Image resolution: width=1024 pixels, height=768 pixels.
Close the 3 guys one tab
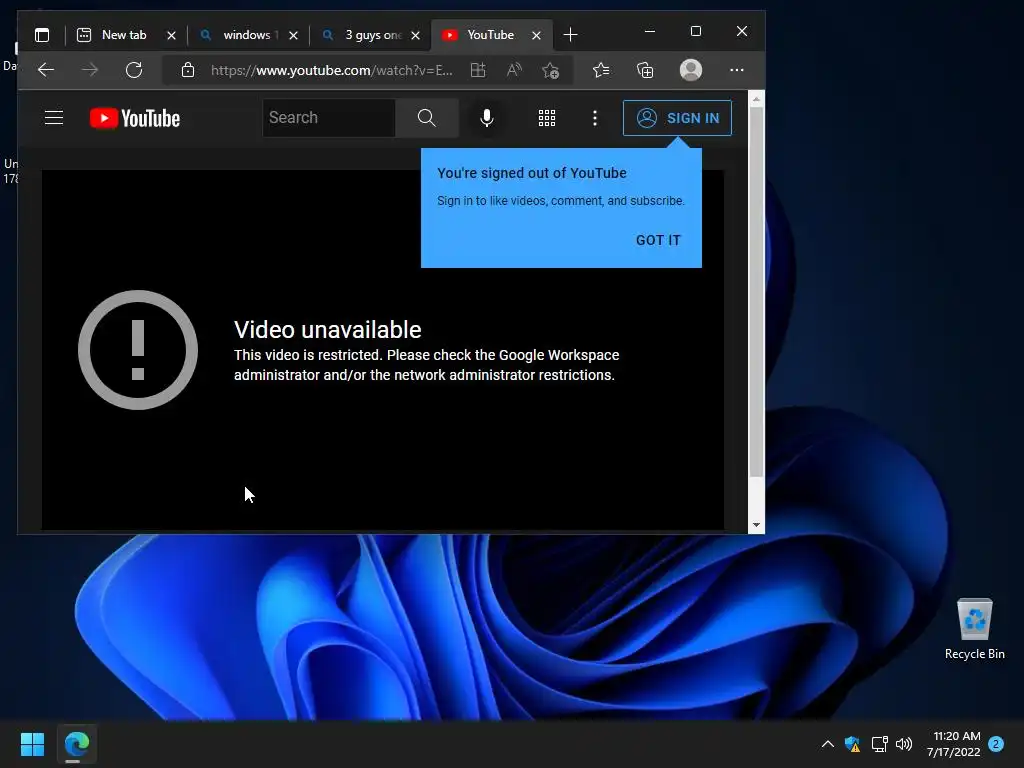(x=415, y=35)
